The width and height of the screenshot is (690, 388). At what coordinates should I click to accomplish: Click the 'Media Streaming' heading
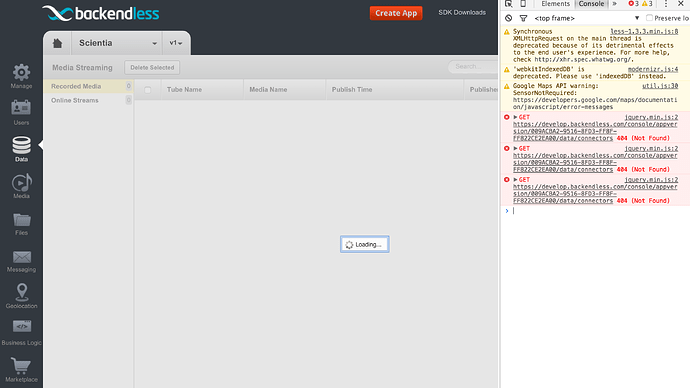tap(82, 67)
